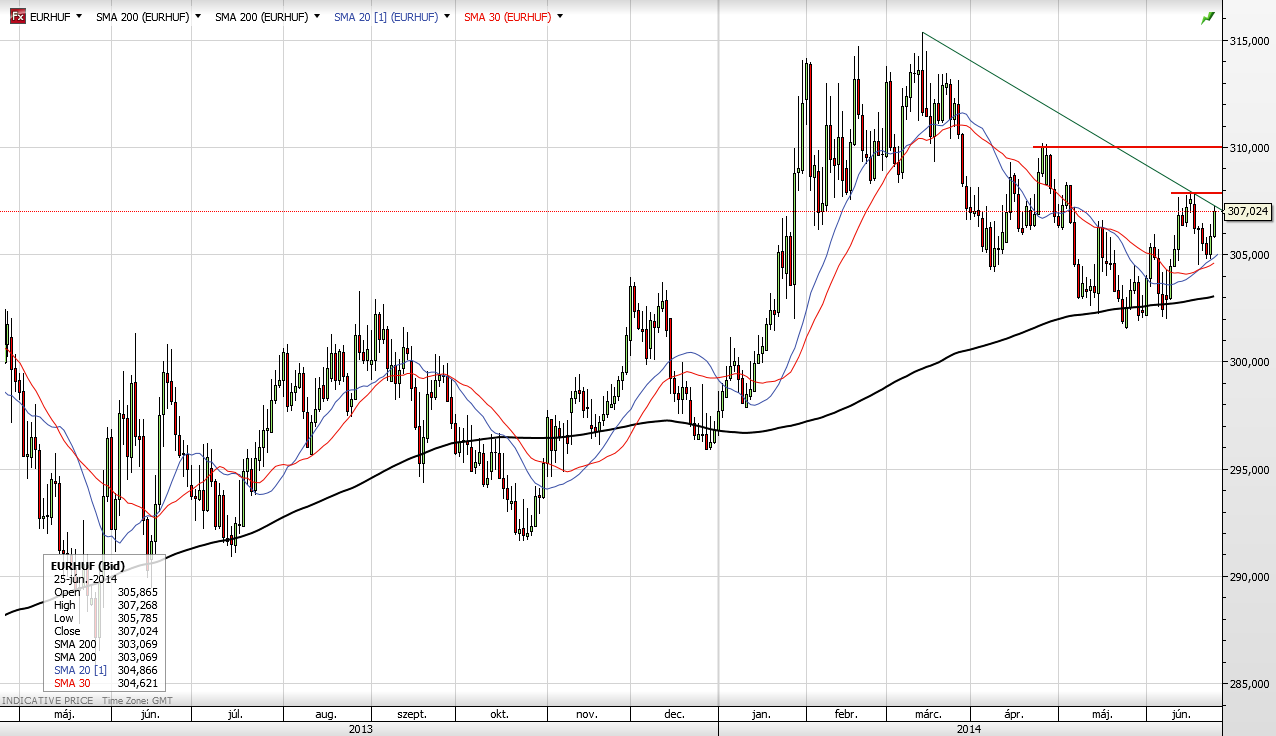Click the 300,000 price axis label
The height and width of the screenshot is (736, 1276).
(x=1250, y=362)
